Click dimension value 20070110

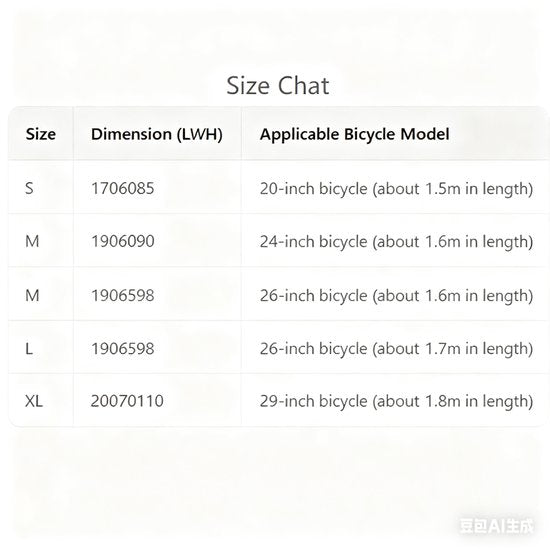127,401
